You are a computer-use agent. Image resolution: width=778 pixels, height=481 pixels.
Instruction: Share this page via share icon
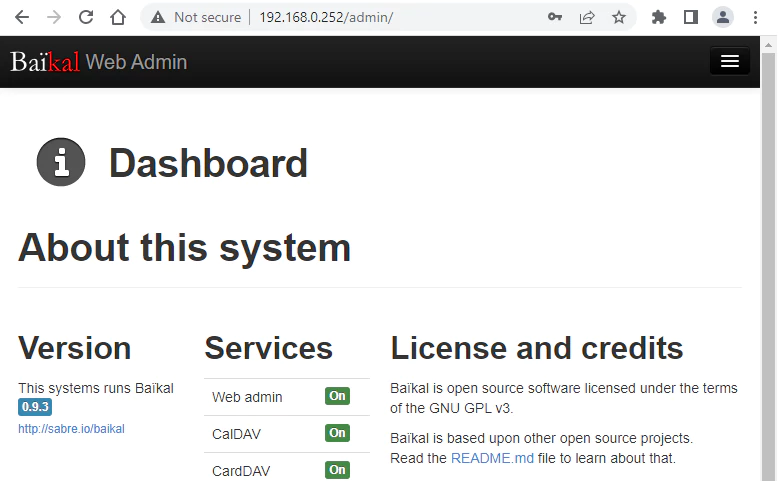pos(587,17)
